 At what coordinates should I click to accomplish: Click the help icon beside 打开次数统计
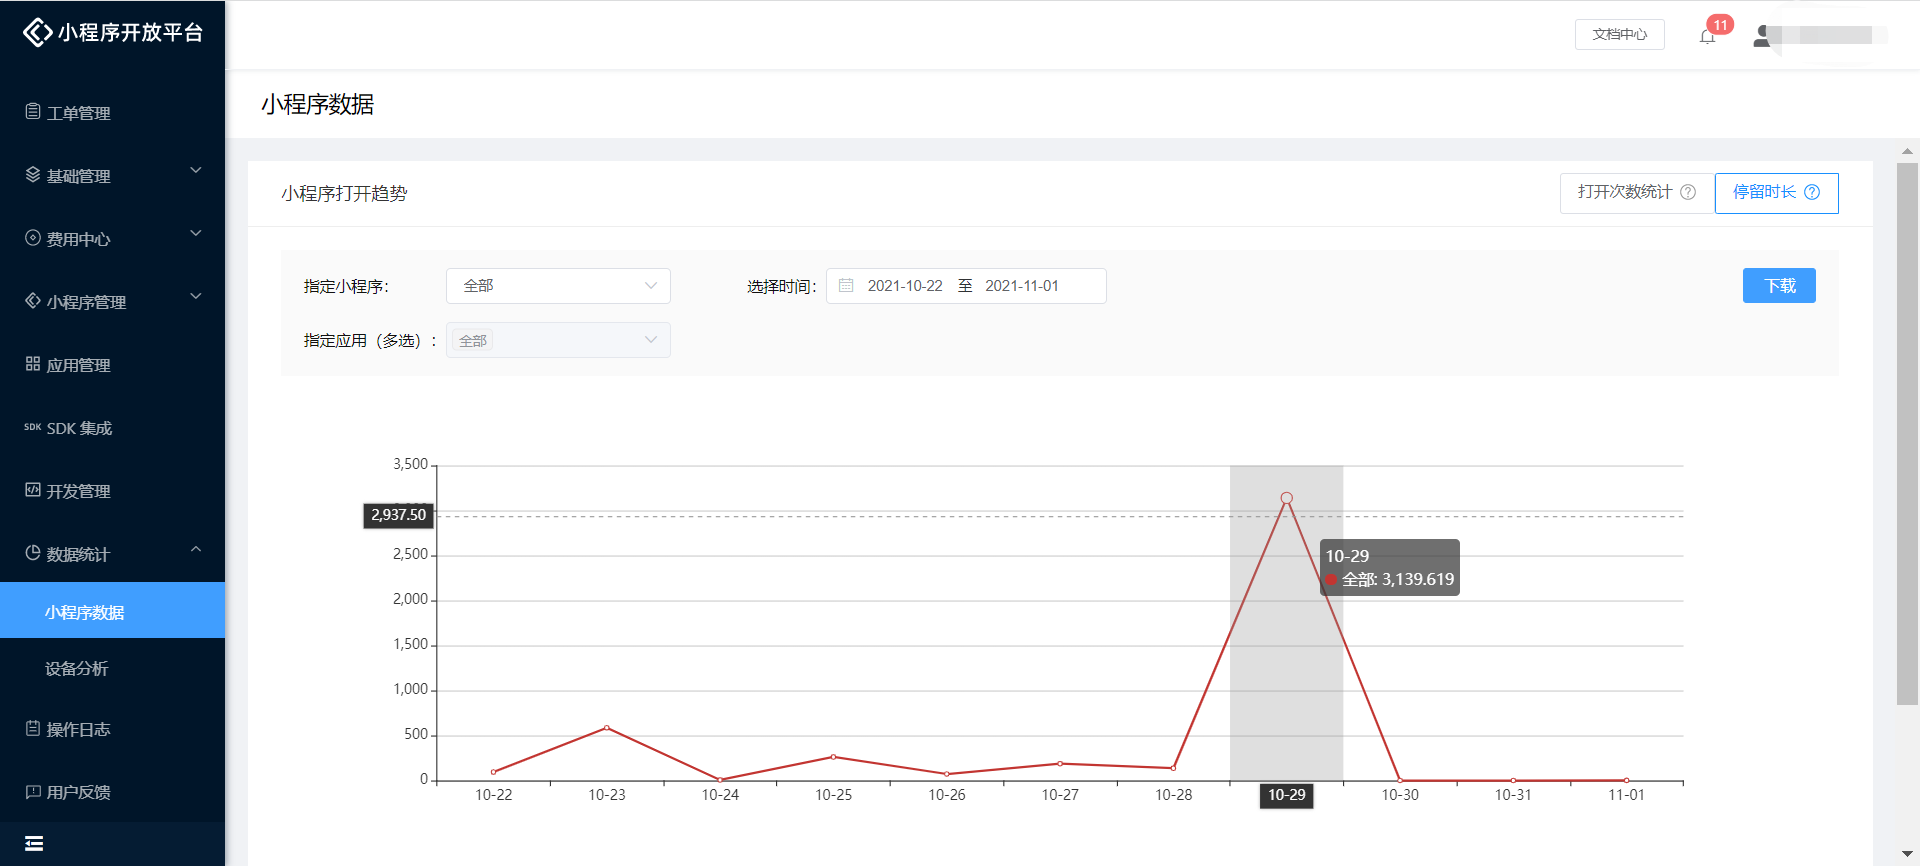coord(1688,192)
